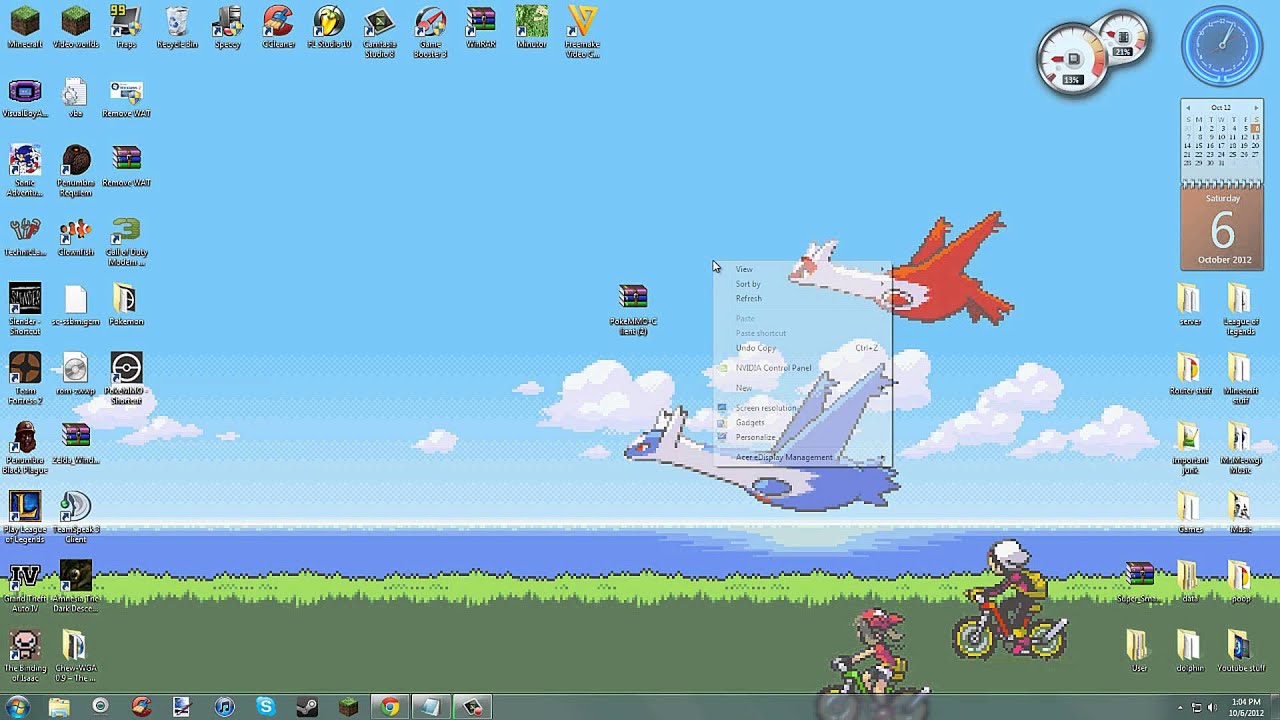Screen dimensions: 1280x720
Task: Choose Undo Copy in the context menu
Action: pyautogui.click(x=801, y=348)
